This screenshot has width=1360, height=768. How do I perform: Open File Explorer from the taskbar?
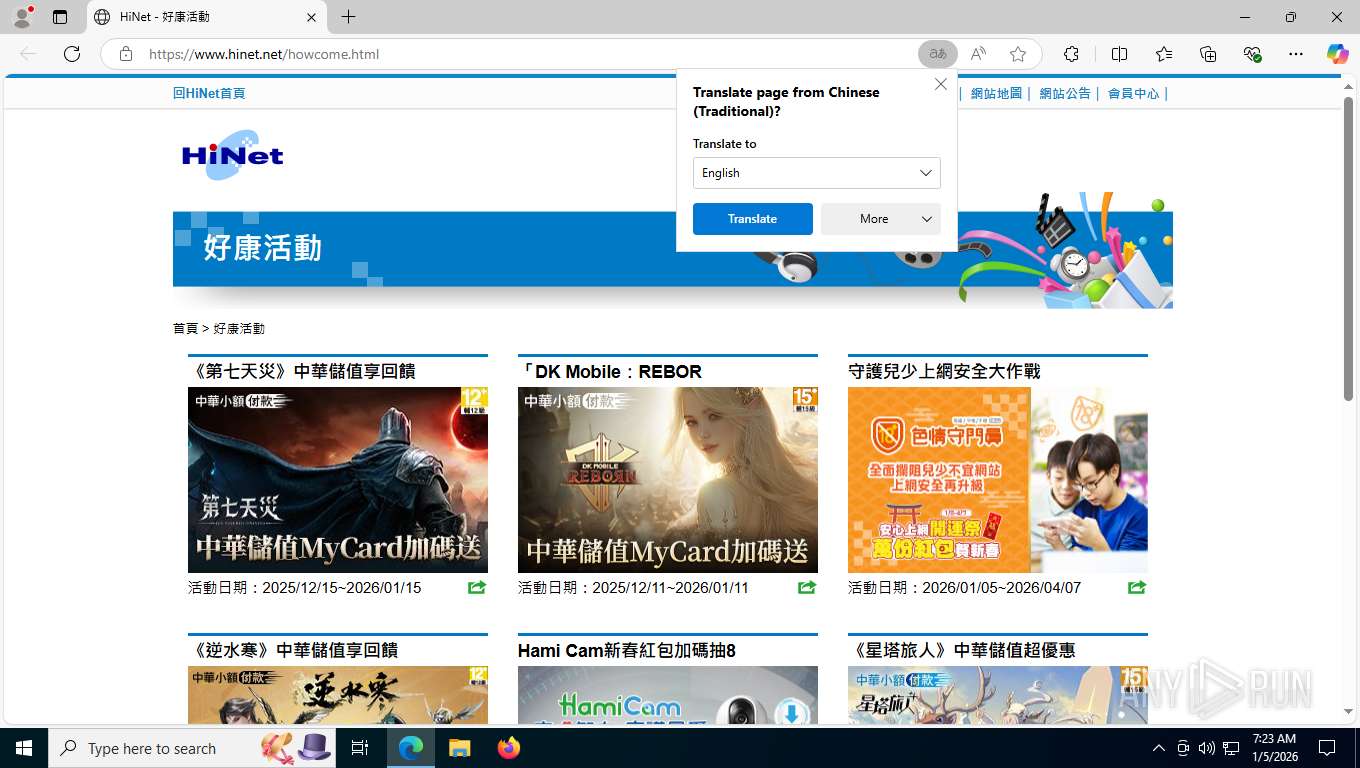459,748
